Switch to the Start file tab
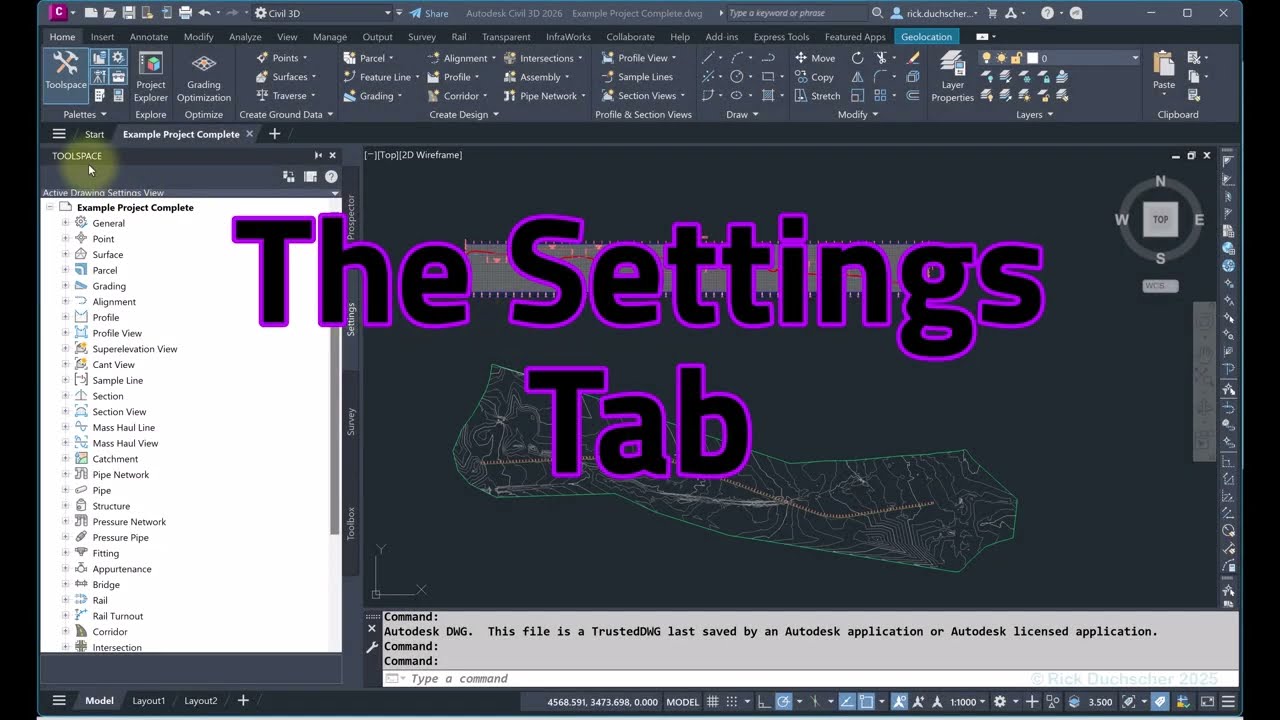This screenshot has width=1280, height=720. 94,134
